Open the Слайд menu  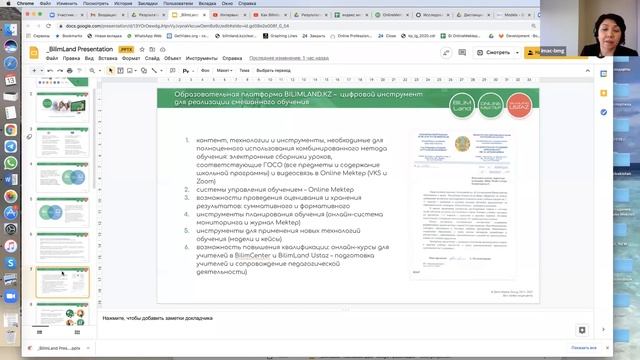click(x=152, y=58)
